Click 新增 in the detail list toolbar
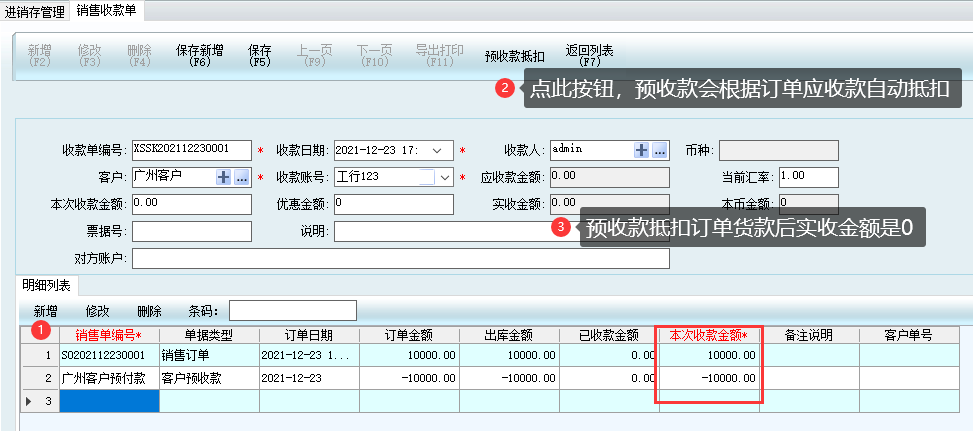The image size is (973, 431). point(46,311)
